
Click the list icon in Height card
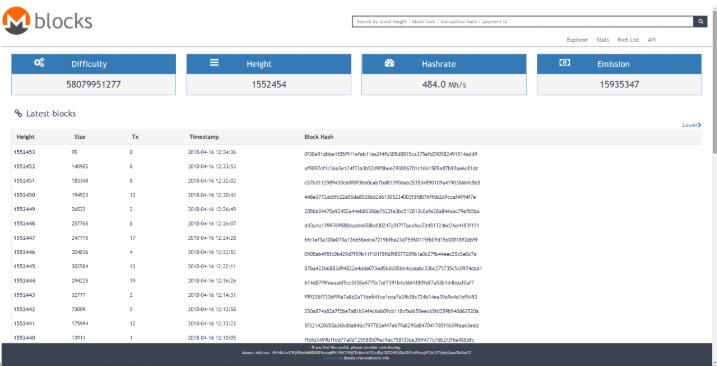pyautogui.click(x=214, y=63)
